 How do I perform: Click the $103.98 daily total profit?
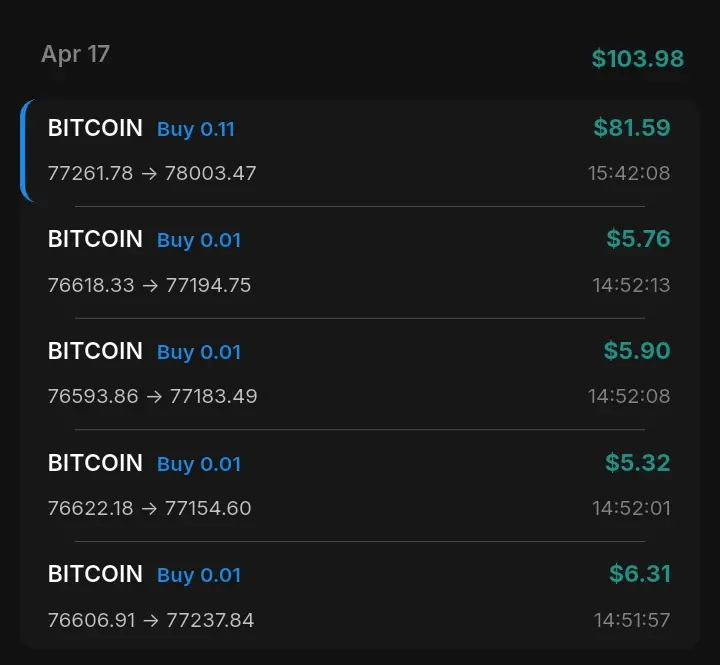(637, 59)
